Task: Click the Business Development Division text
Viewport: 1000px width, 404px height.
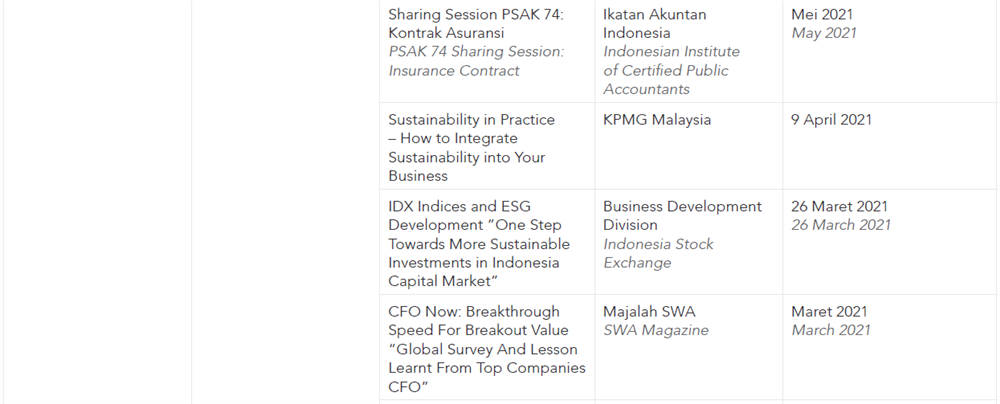Action: (x=682, y=216)
